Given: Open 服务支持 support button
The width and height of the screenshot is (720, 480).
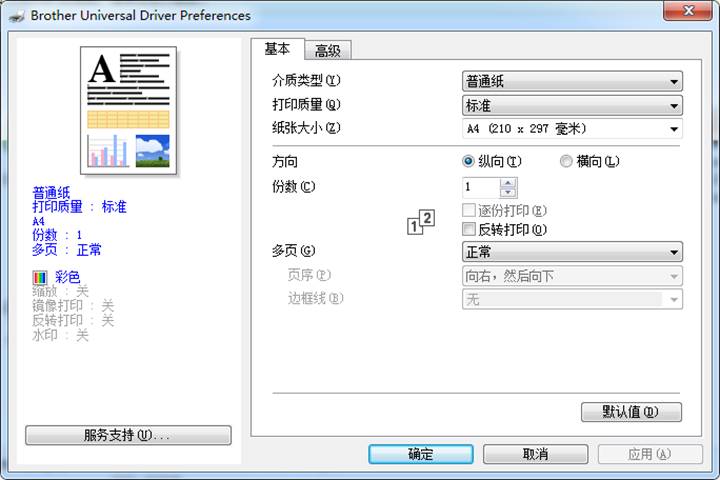Looking at the screenshot, I should point(128,435).
